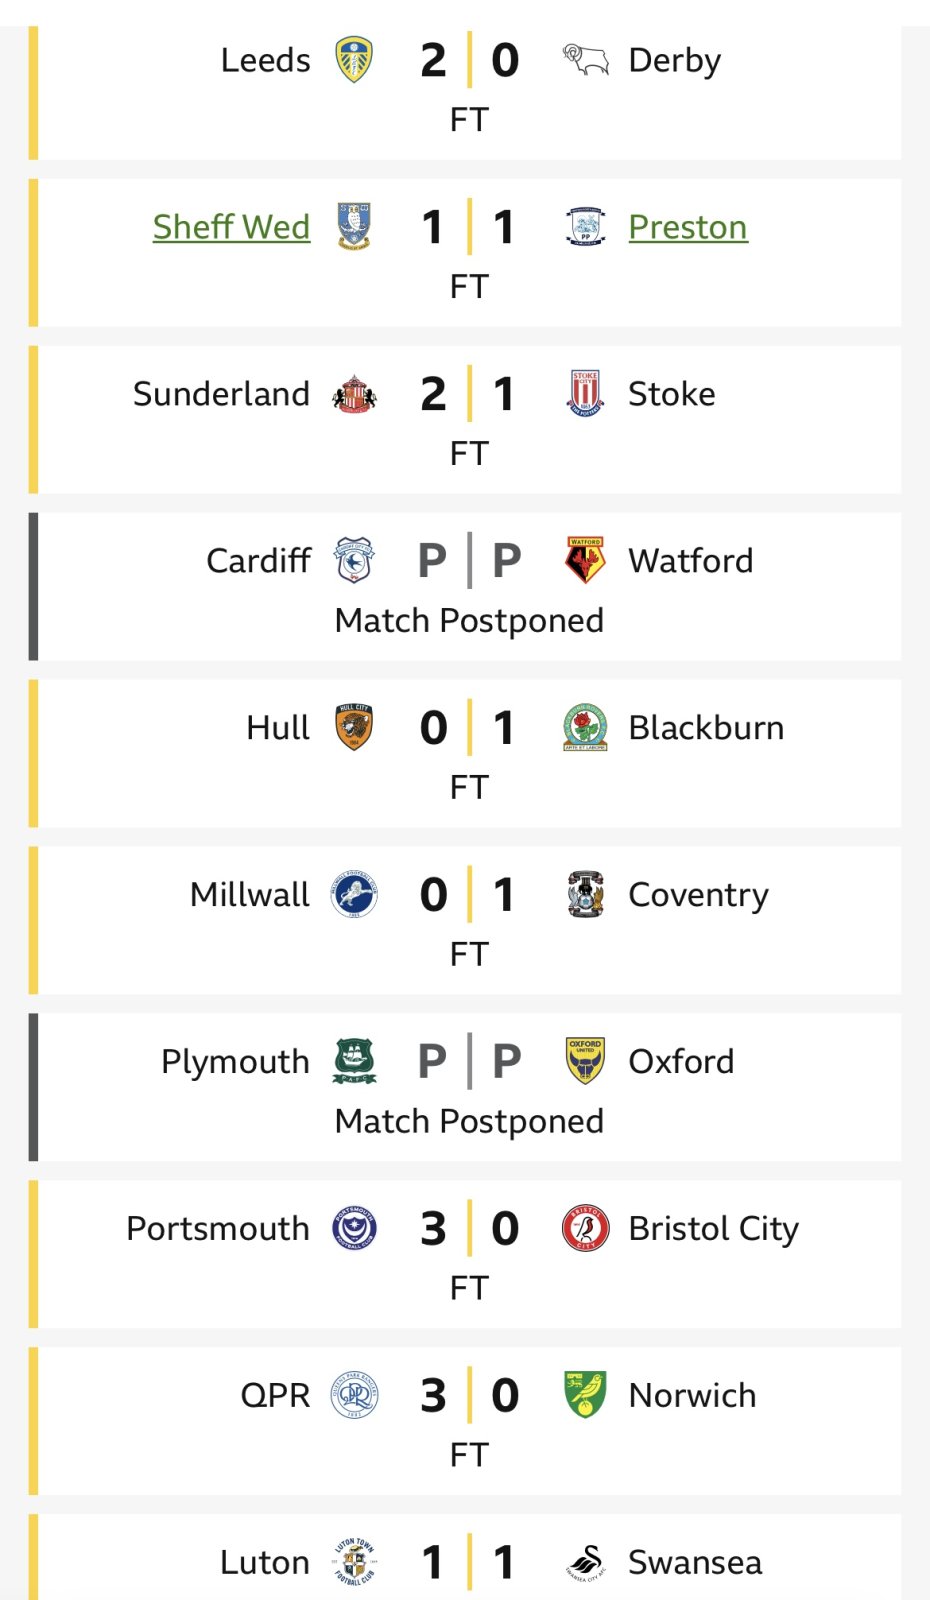This screenshot has width=930, height=1600.
Task: Open the Sheff Wed team link
Action: tap(231, 227)
